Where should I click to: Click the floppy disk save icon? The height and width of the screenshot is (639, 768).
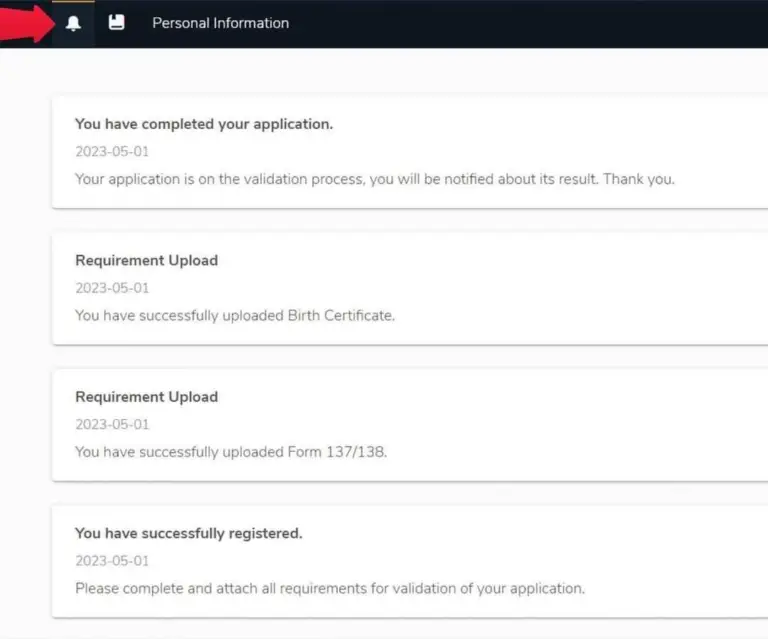click(116, 22)
